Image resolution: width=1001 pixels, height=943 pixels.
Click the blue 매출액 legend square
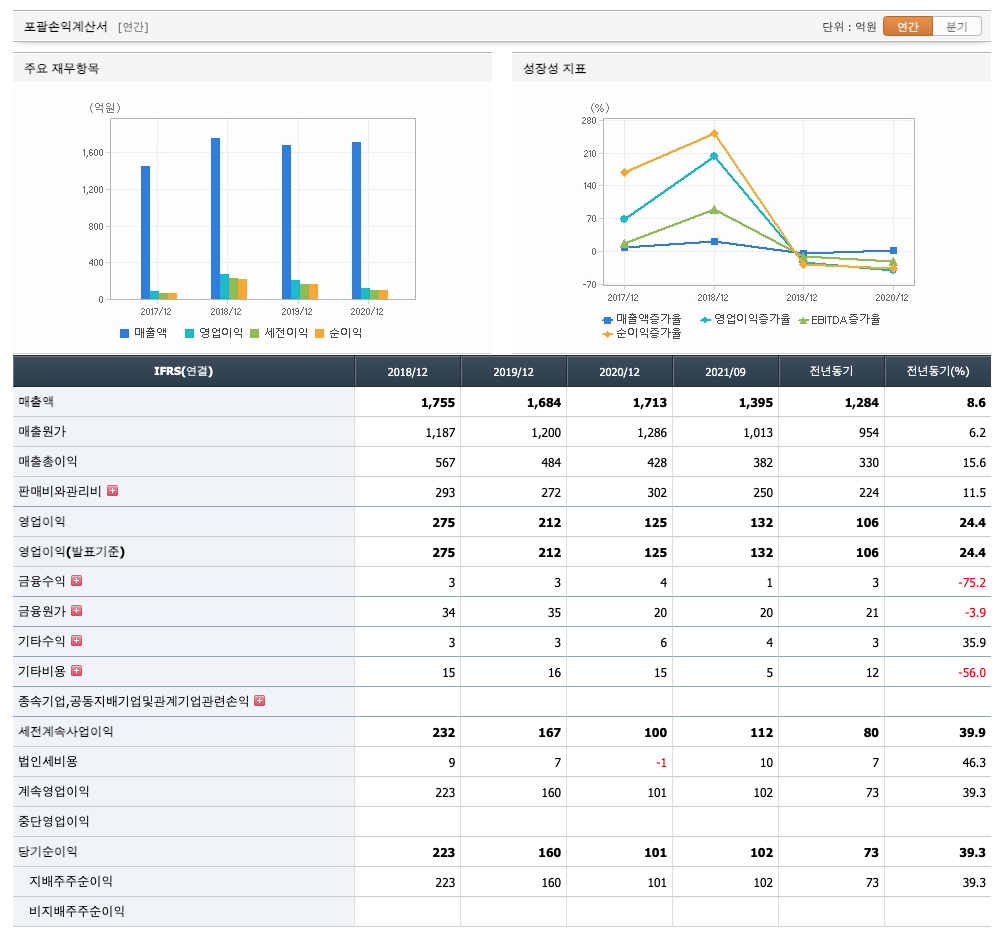click(124, 333)
